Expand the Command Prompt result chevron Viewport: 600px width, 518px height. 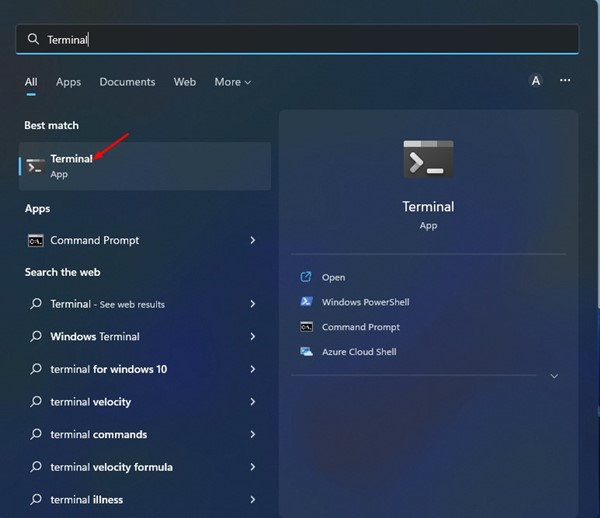pos(253,240)
